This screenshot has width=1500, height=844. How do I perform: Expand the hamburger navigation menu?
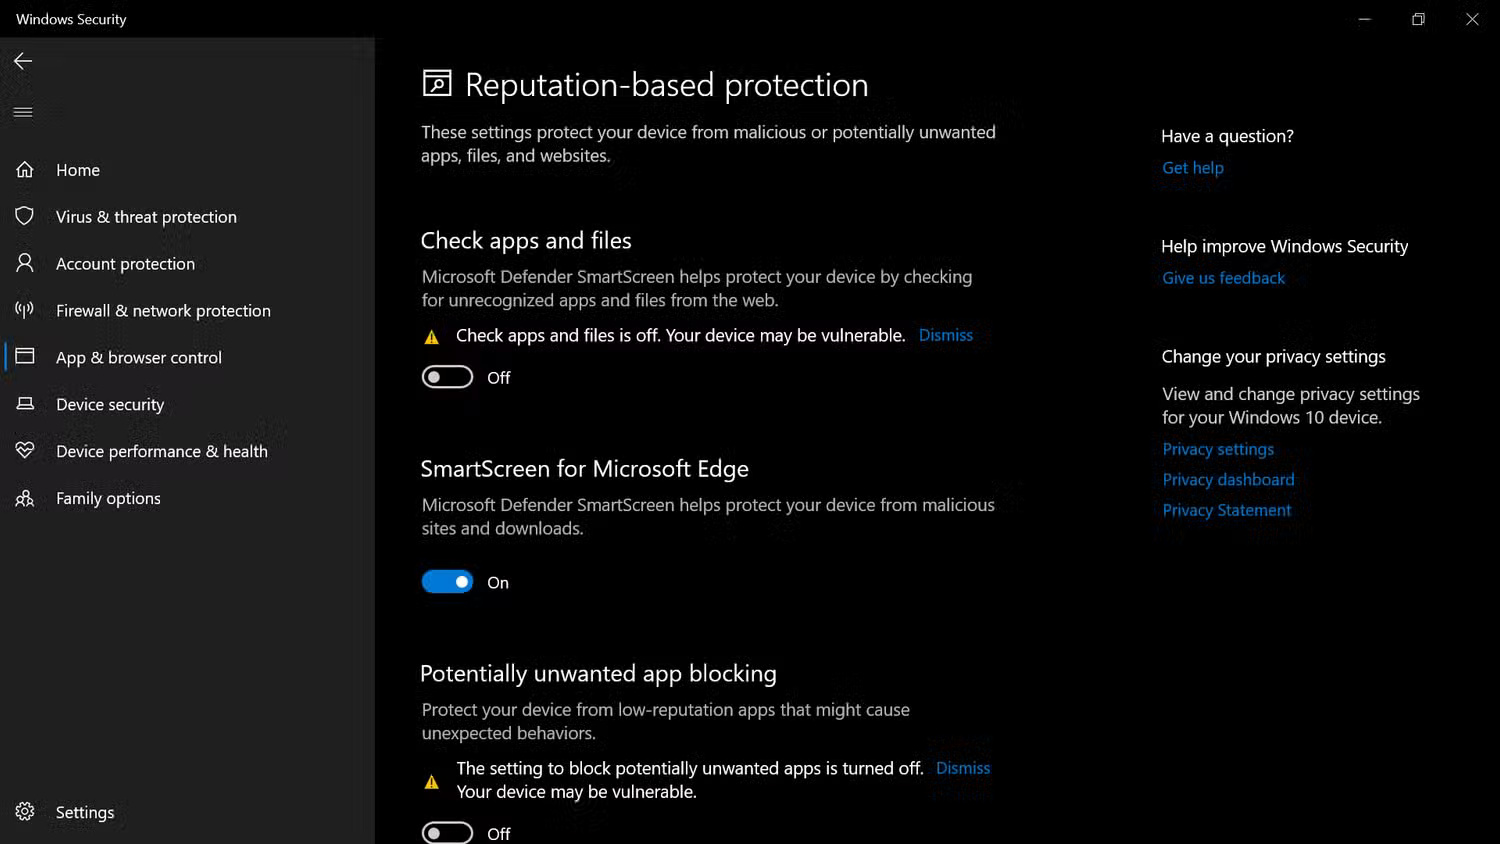[23, 112]
